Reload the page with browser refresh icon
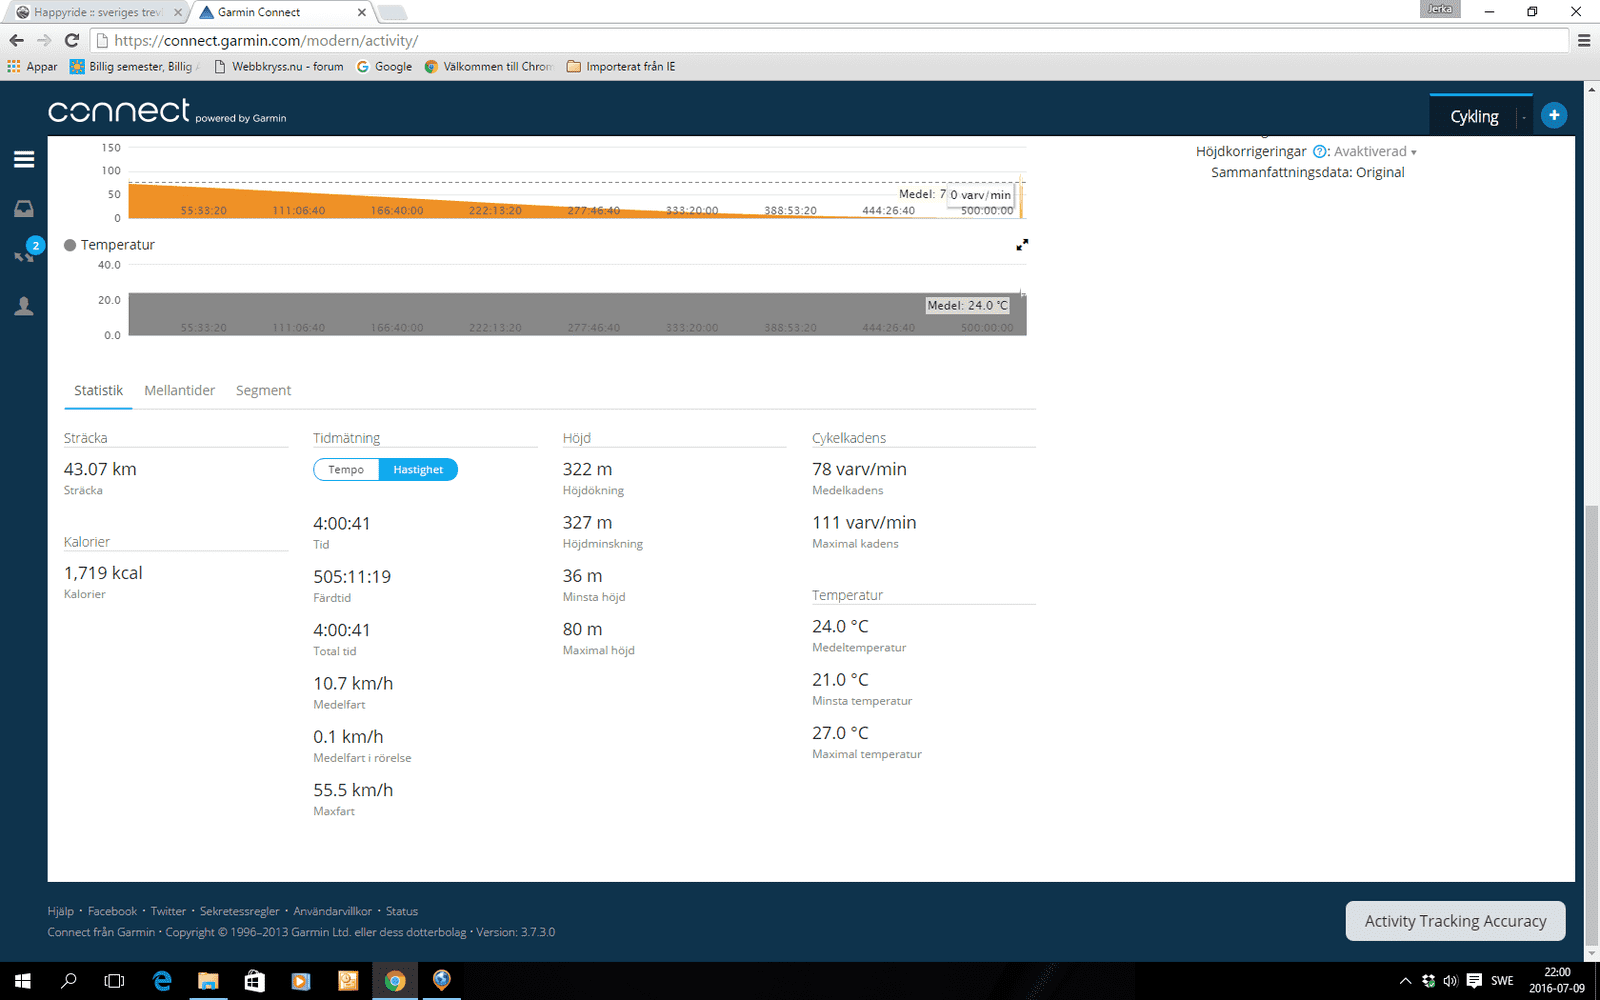 coord(72,40)
